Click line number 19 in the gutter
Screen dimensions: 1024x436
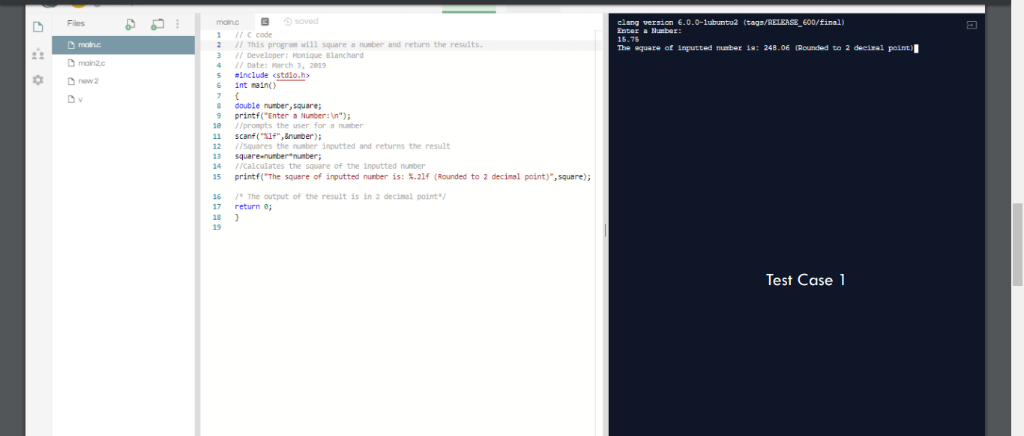tap(217, 227)
